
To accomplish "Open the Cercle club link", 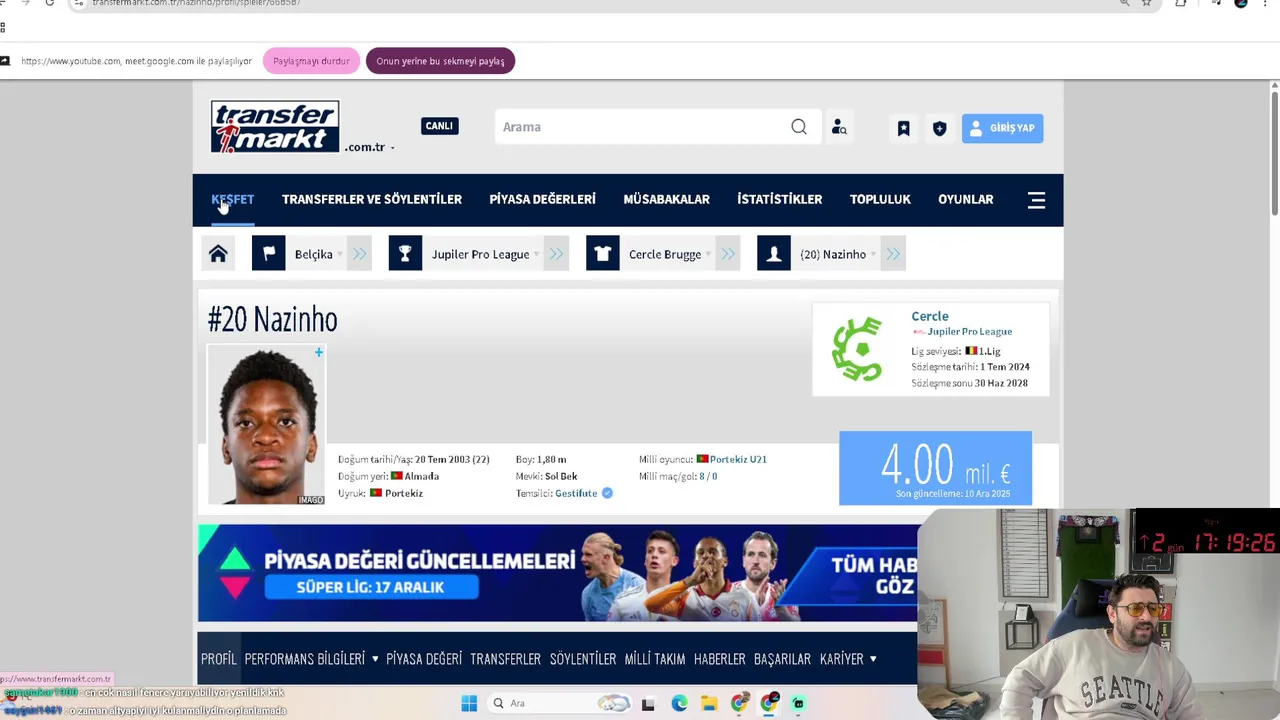I will (x=930, y=316).
